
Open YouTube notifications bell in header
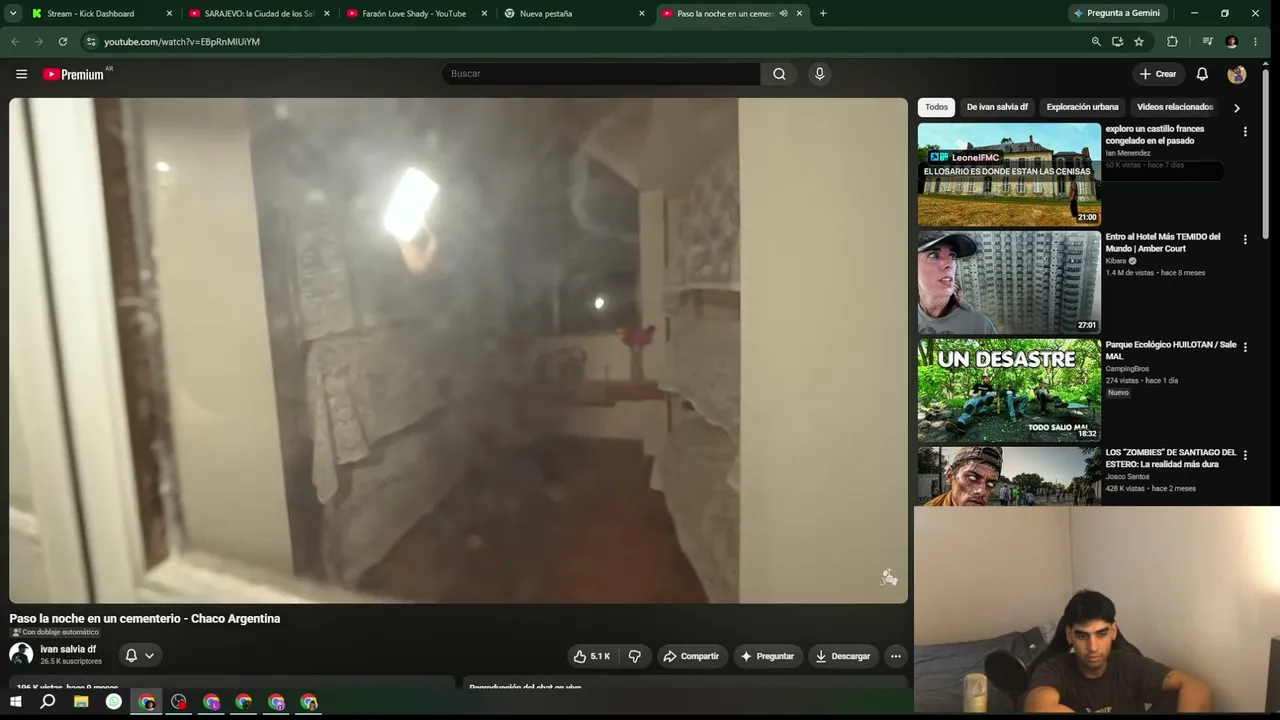[x=1202, y=74]
